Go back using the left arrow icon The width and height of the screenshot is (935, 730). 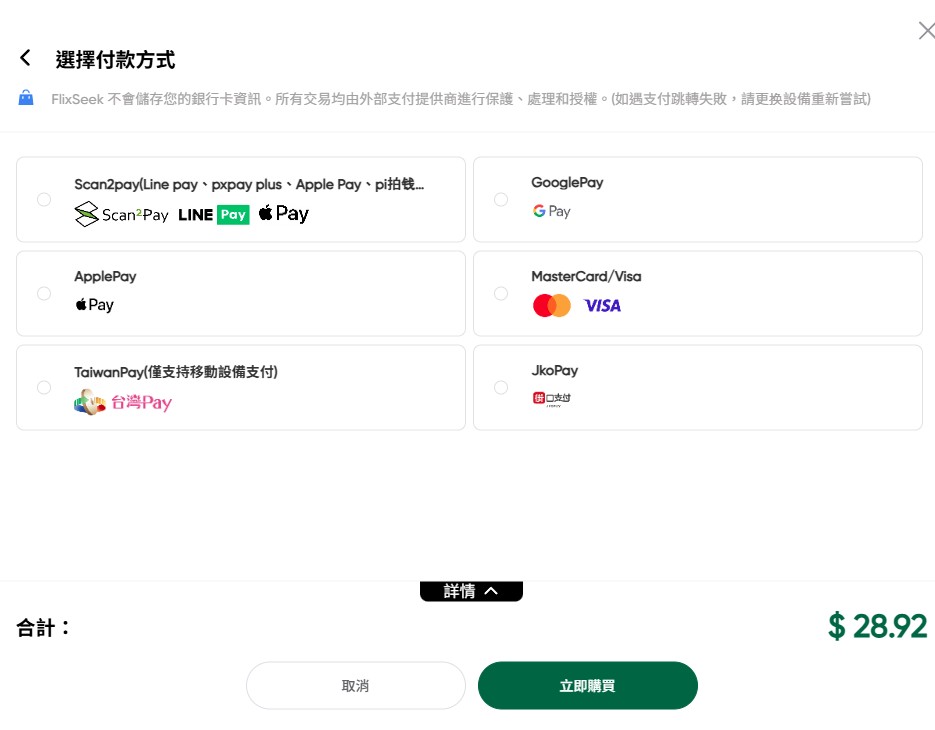pyautogui.click(x=25, y=58)
